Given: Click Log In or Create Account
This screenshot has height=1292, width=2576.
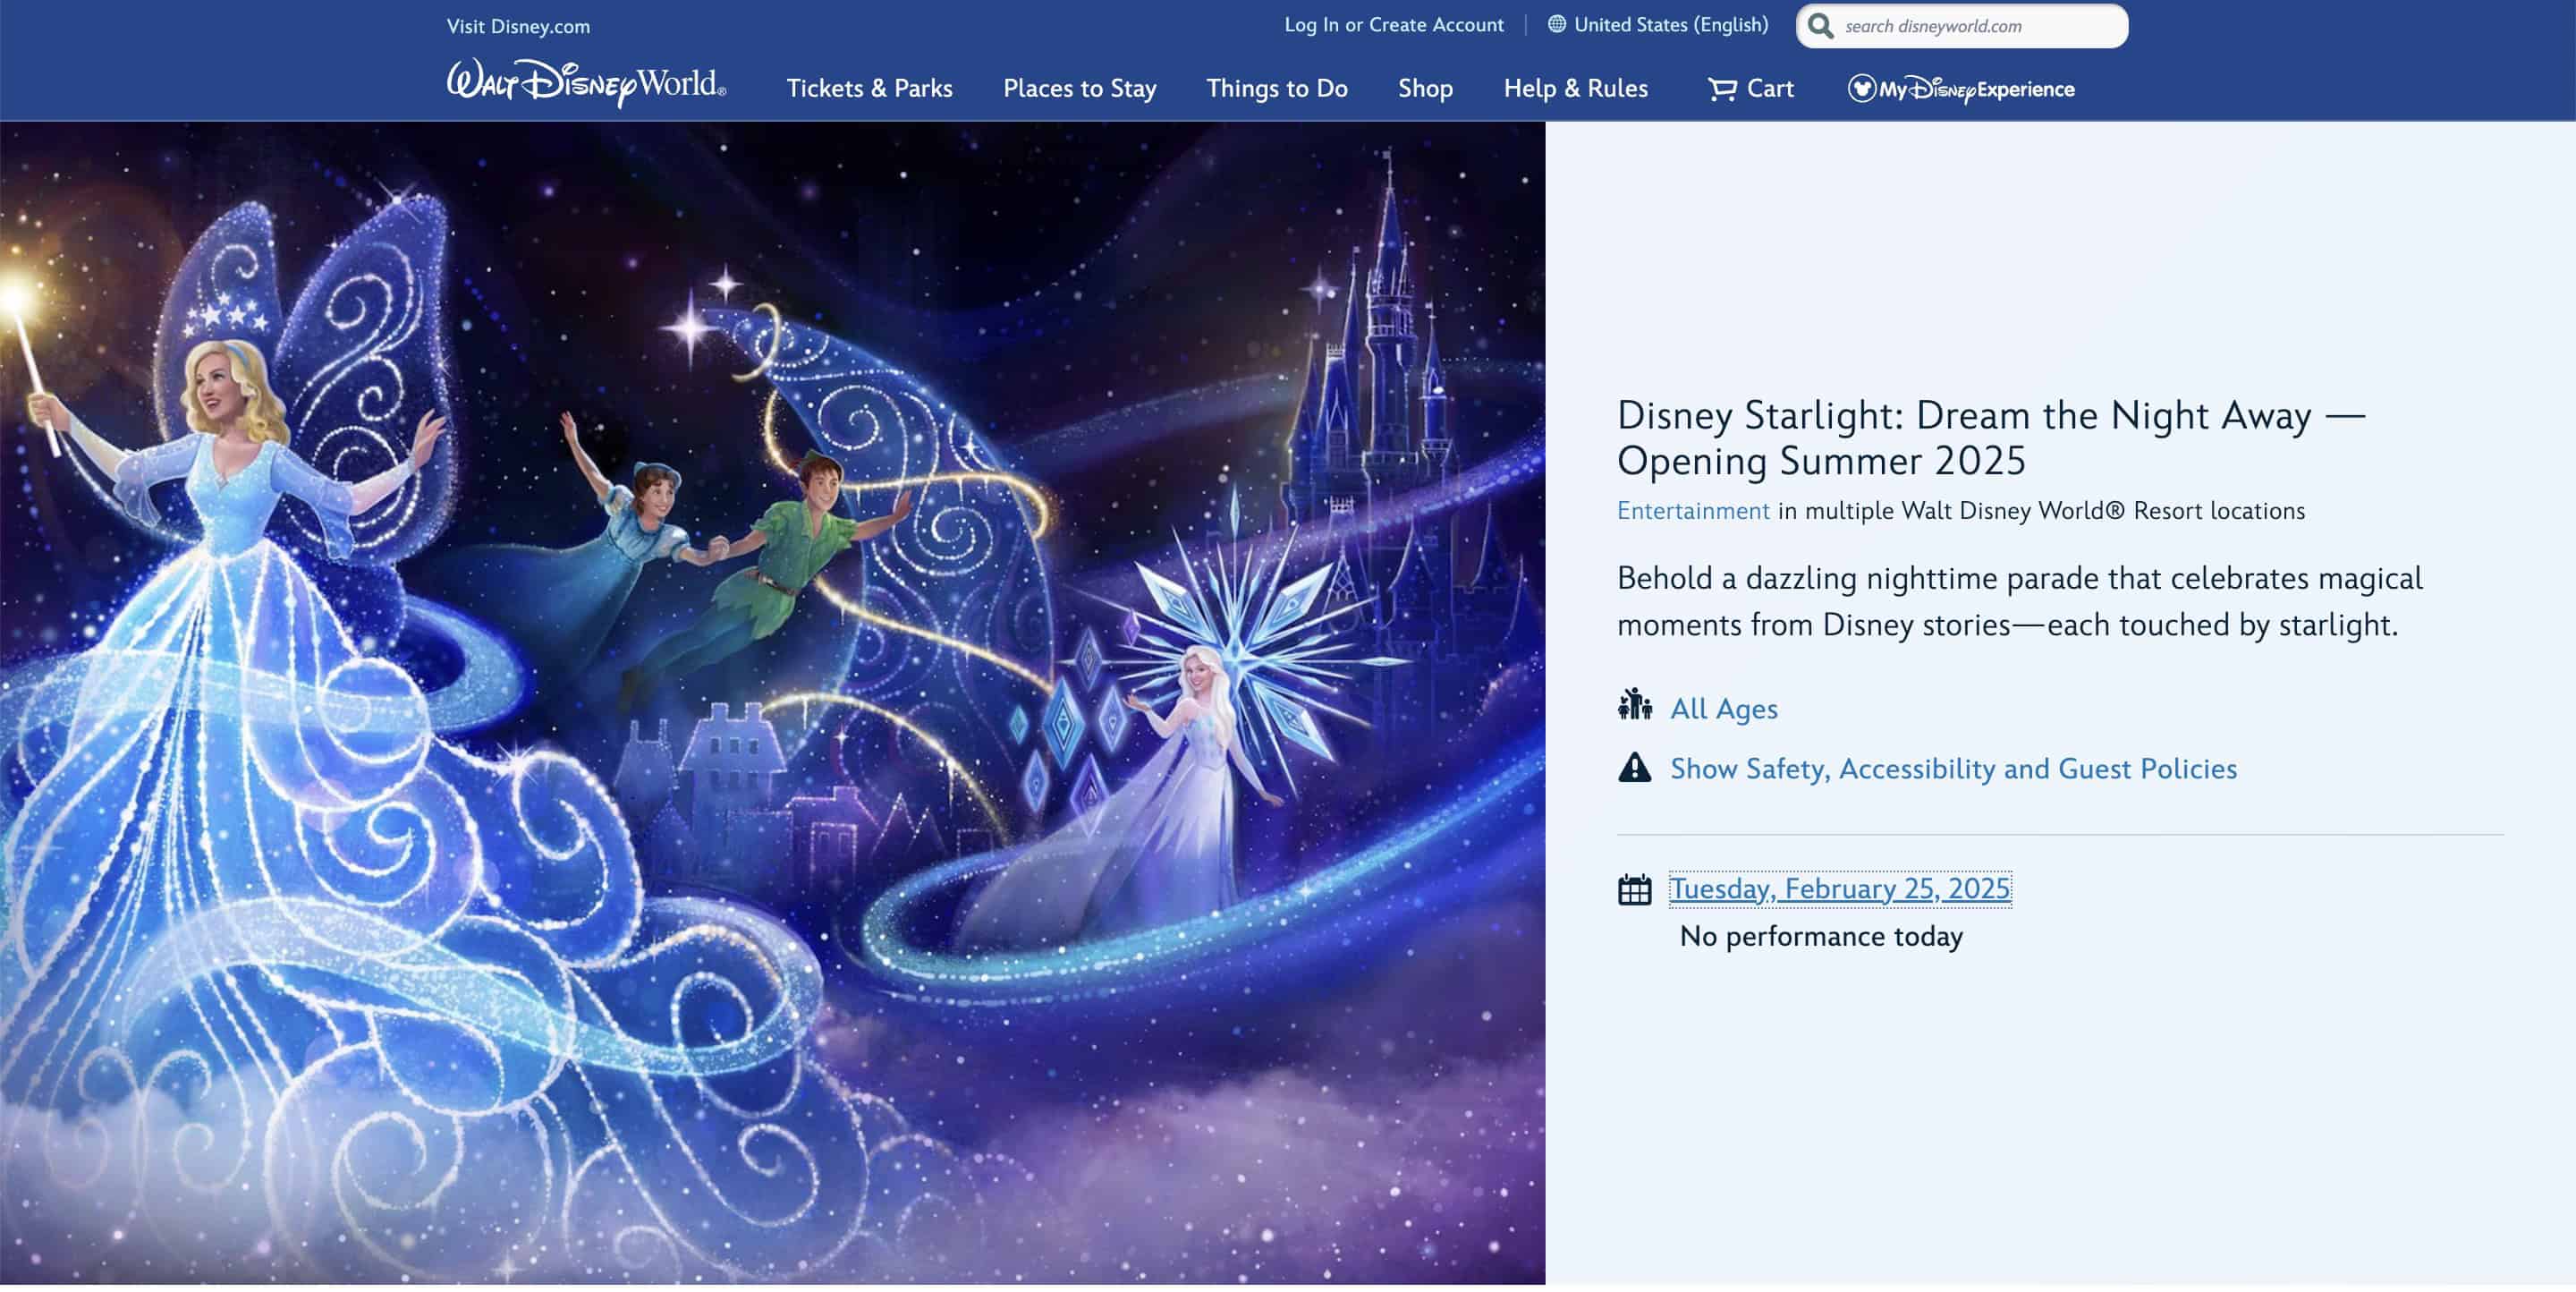Looking at the screenshot, I should click(1393, 25).
